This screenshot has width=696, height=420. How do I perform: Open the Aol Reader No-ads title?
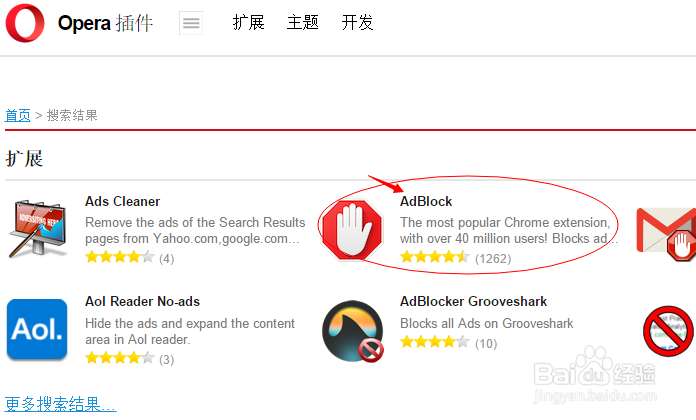tap(144, 301)
